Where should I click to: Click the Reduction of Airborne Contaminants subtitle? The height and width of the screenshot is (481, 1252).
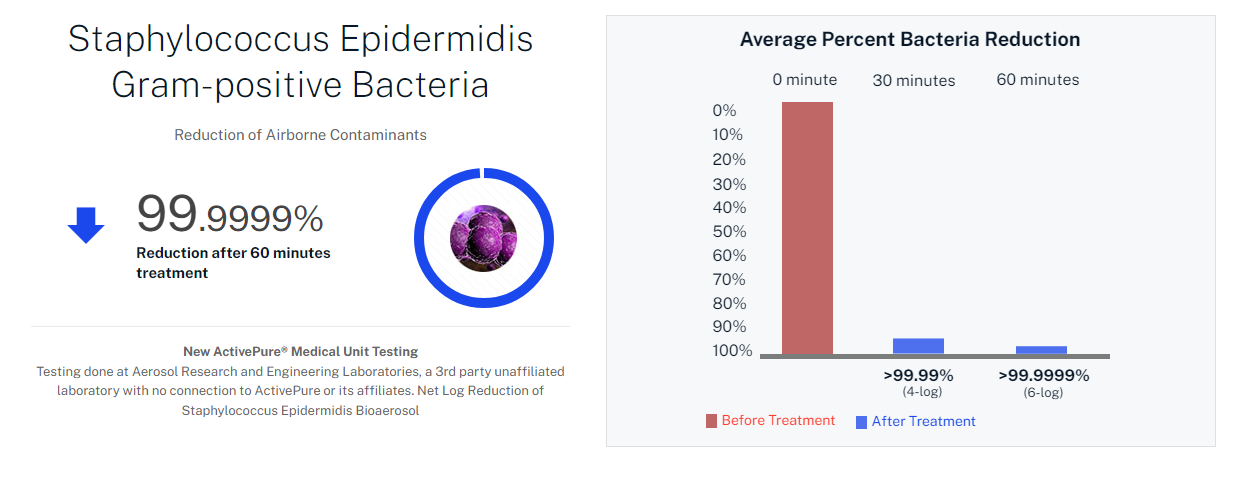point(300,135)
